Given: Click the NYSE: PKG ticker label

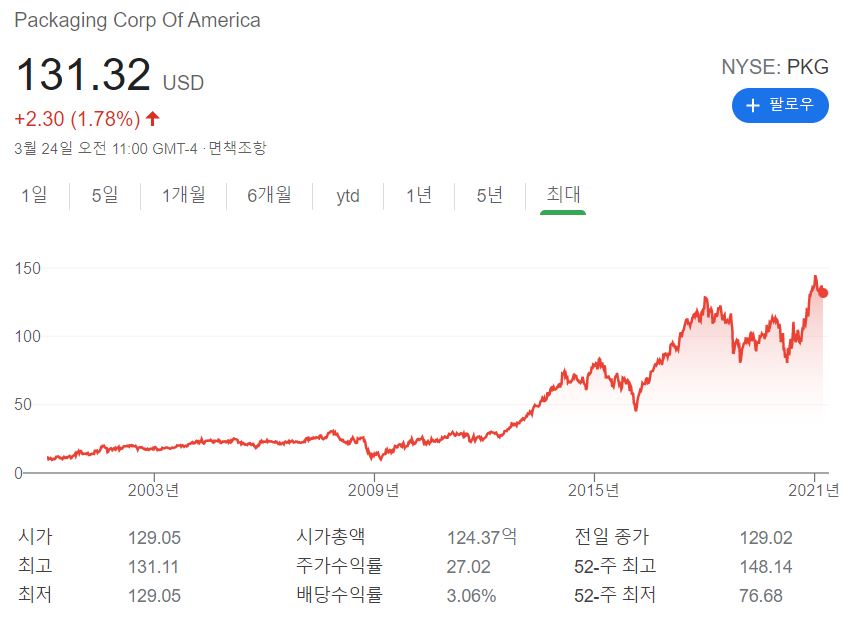Looking at the screenshot, I should tap(775, 67).
